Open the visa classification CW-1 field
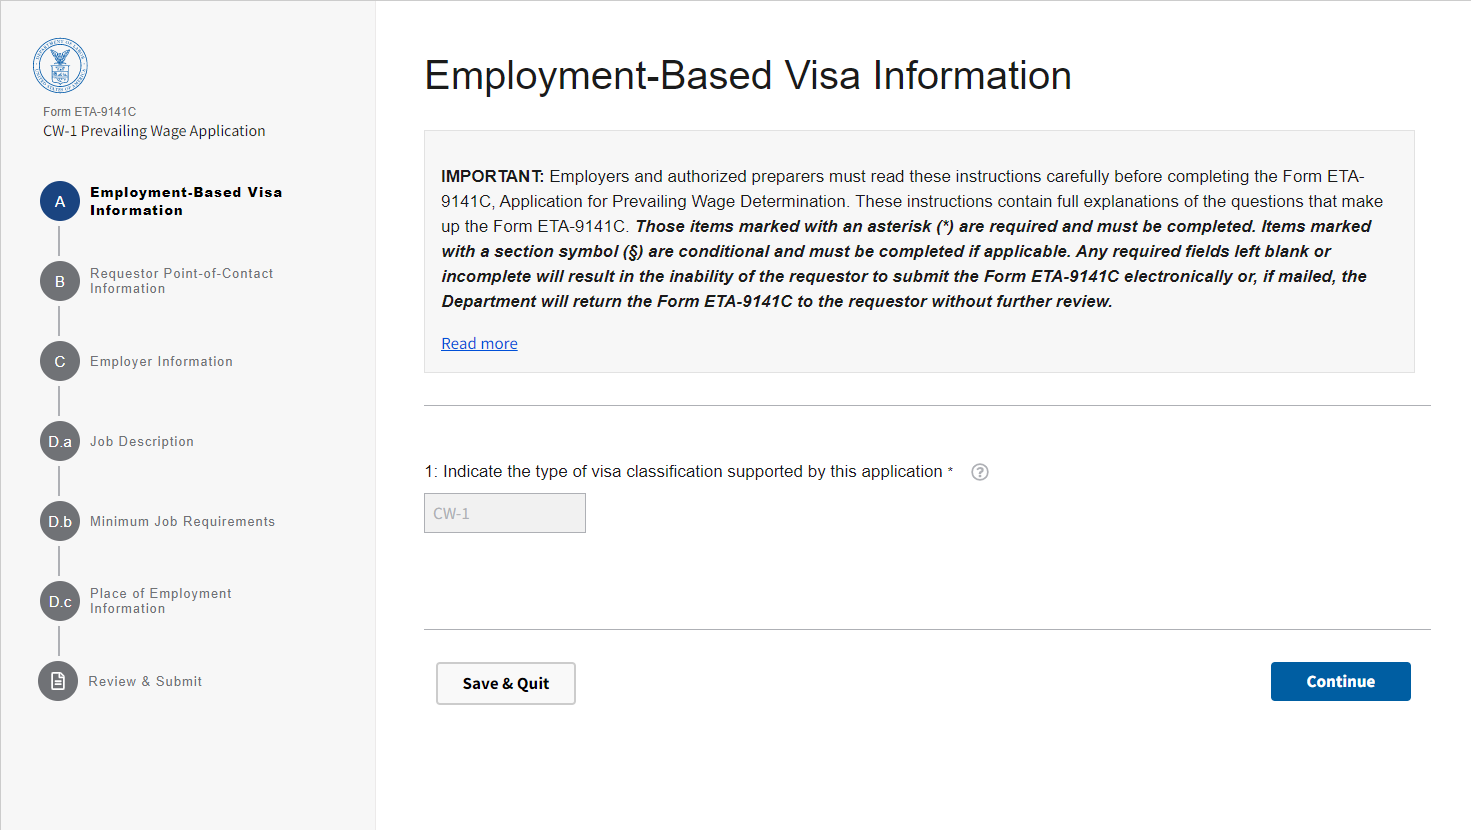Viewport: 1471px width, 830px height. [x=505, y=513]
